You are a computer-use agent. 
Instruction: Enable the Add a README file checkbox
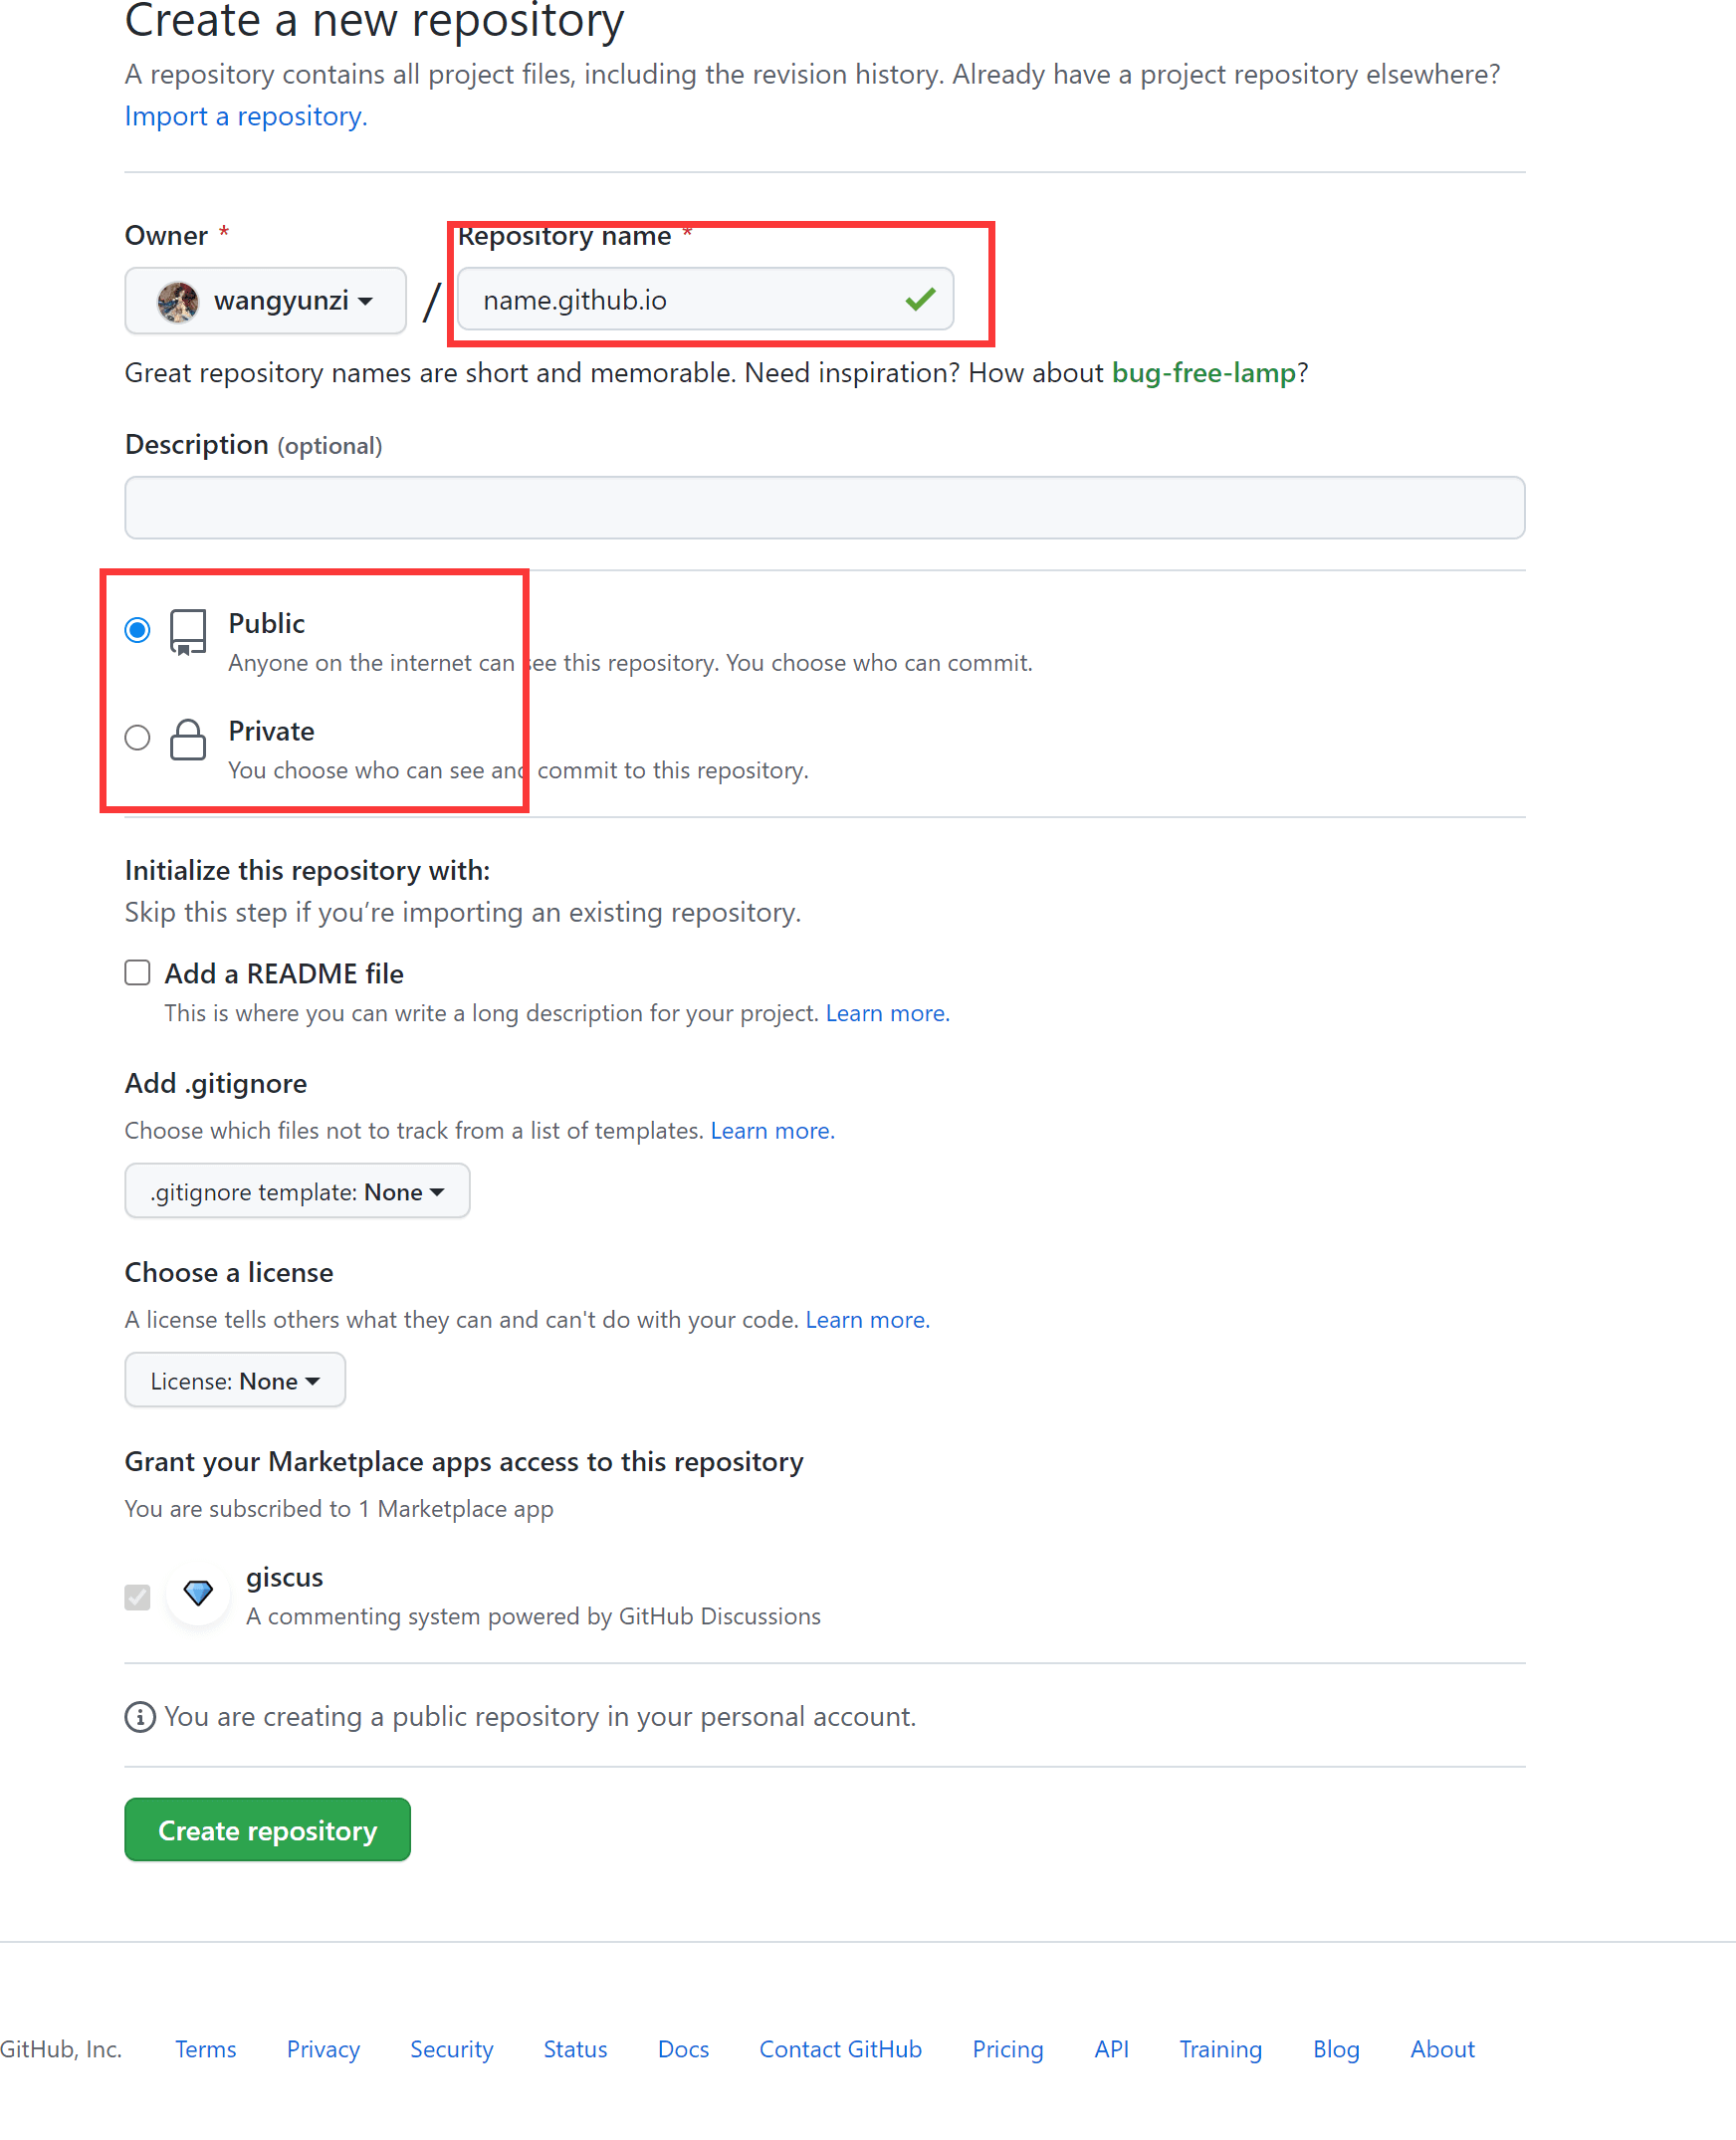[x=137, y=973]
